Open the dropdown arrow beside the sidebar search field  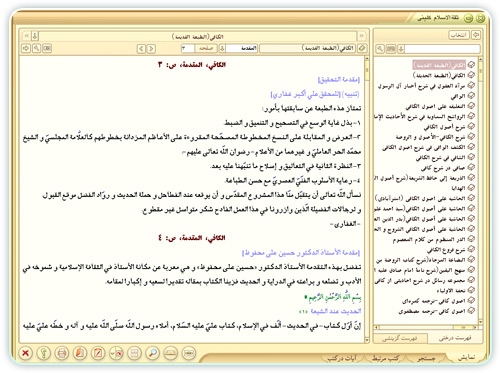401,49
